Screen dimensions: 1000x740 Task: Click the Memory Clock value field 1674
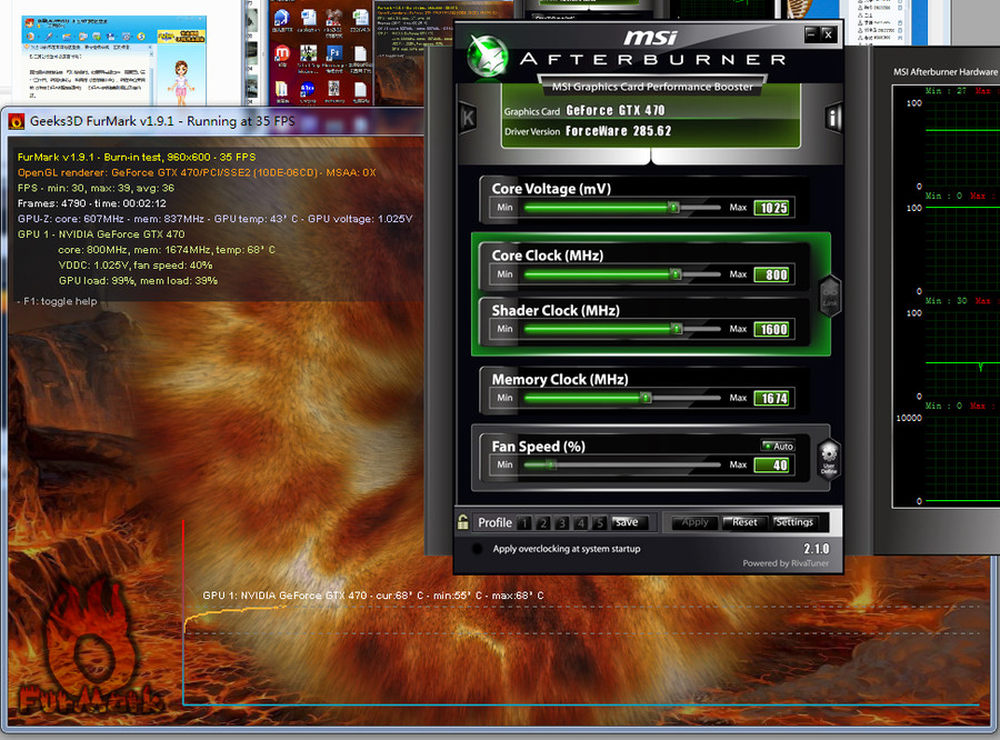click(x=774, y=399)
